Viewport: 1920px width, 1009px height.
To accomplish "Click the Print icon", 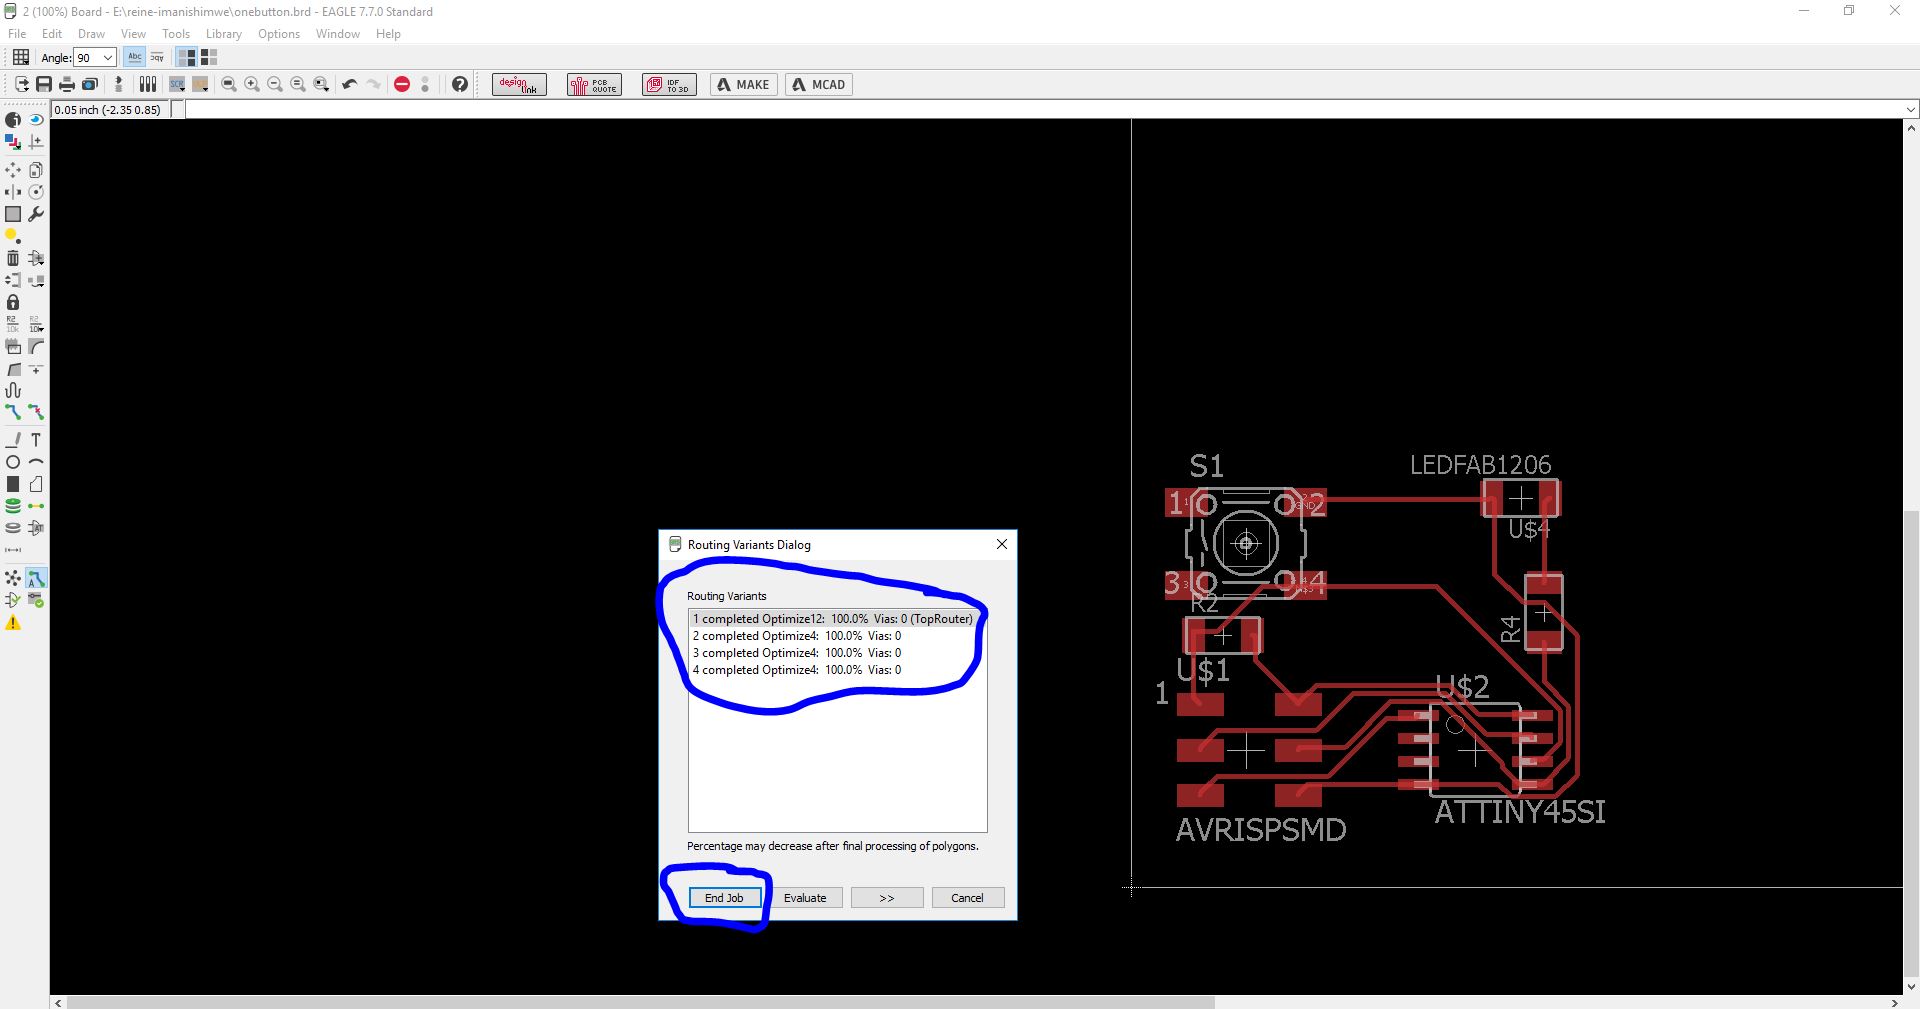I will (x=67, y=84).
